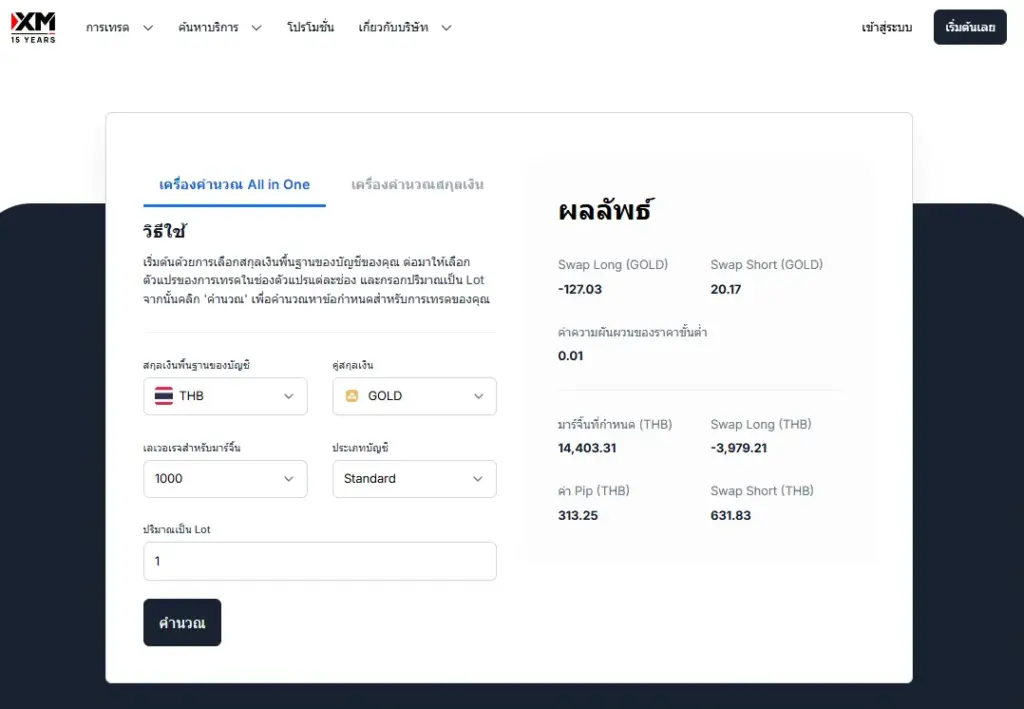Click the เข้าสู่ระบบ login link
This screenshot has width=1024, height=709.
pyautogui.click(x=886, y=28)
